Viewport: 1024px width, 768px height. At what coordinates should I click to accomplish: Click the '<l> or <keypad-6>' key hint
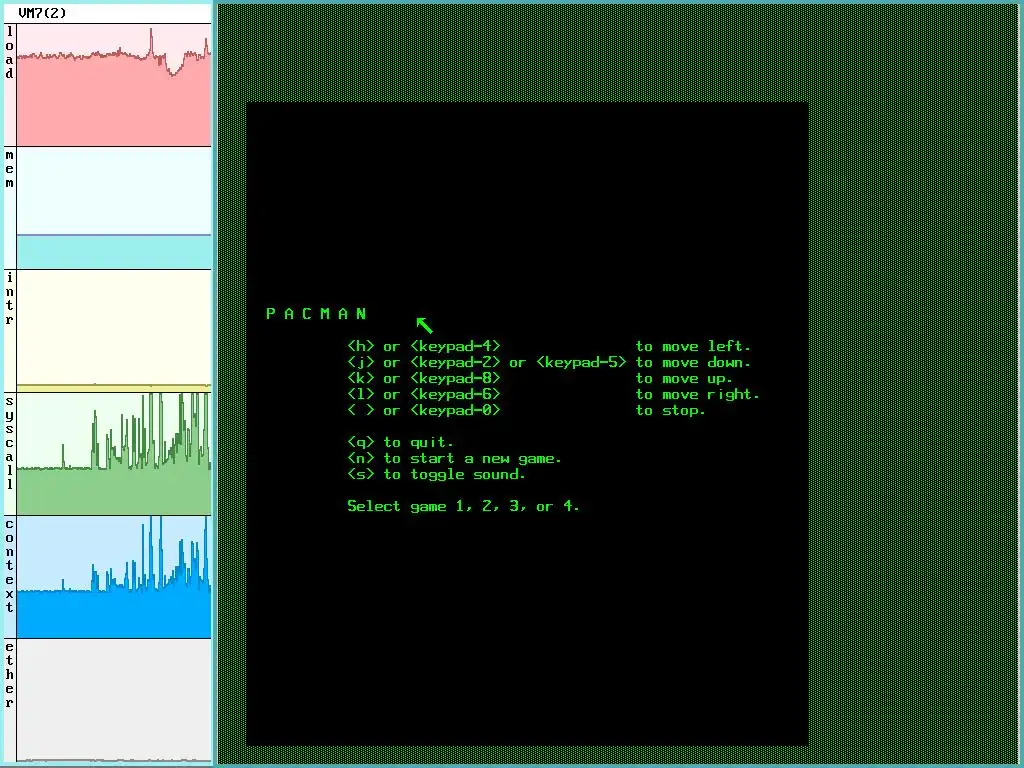coord(424,394)
